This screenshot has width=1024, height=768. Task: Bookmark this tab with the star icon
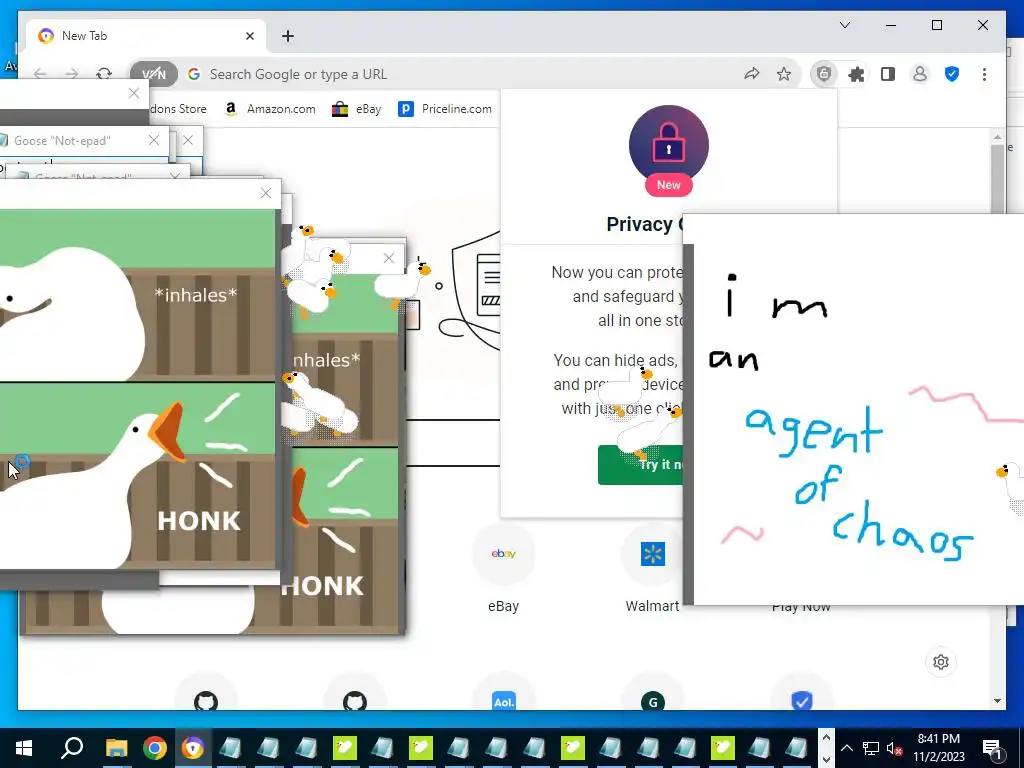click(x=784, y=74)
